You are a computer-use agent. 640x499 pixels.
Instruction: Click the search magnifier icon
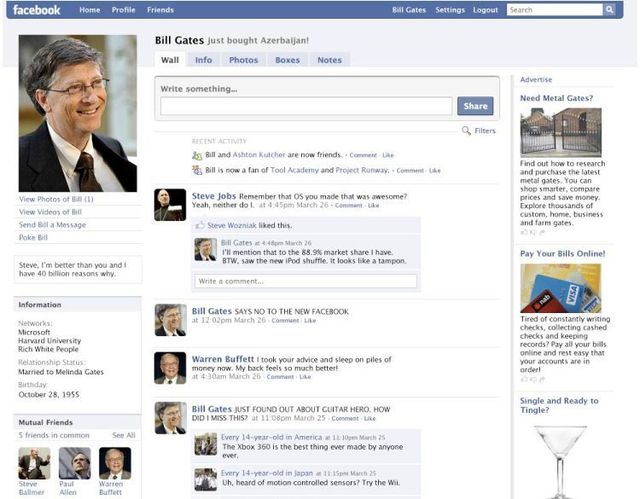tap(609, 10)
